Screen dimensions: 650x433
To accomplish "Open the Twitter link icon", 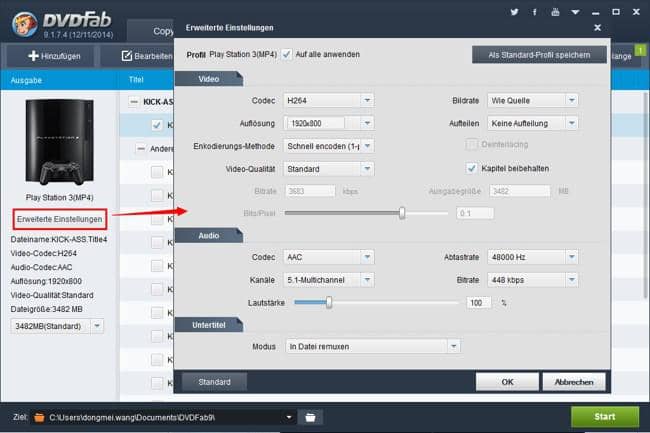I will [x=514, y=12].
